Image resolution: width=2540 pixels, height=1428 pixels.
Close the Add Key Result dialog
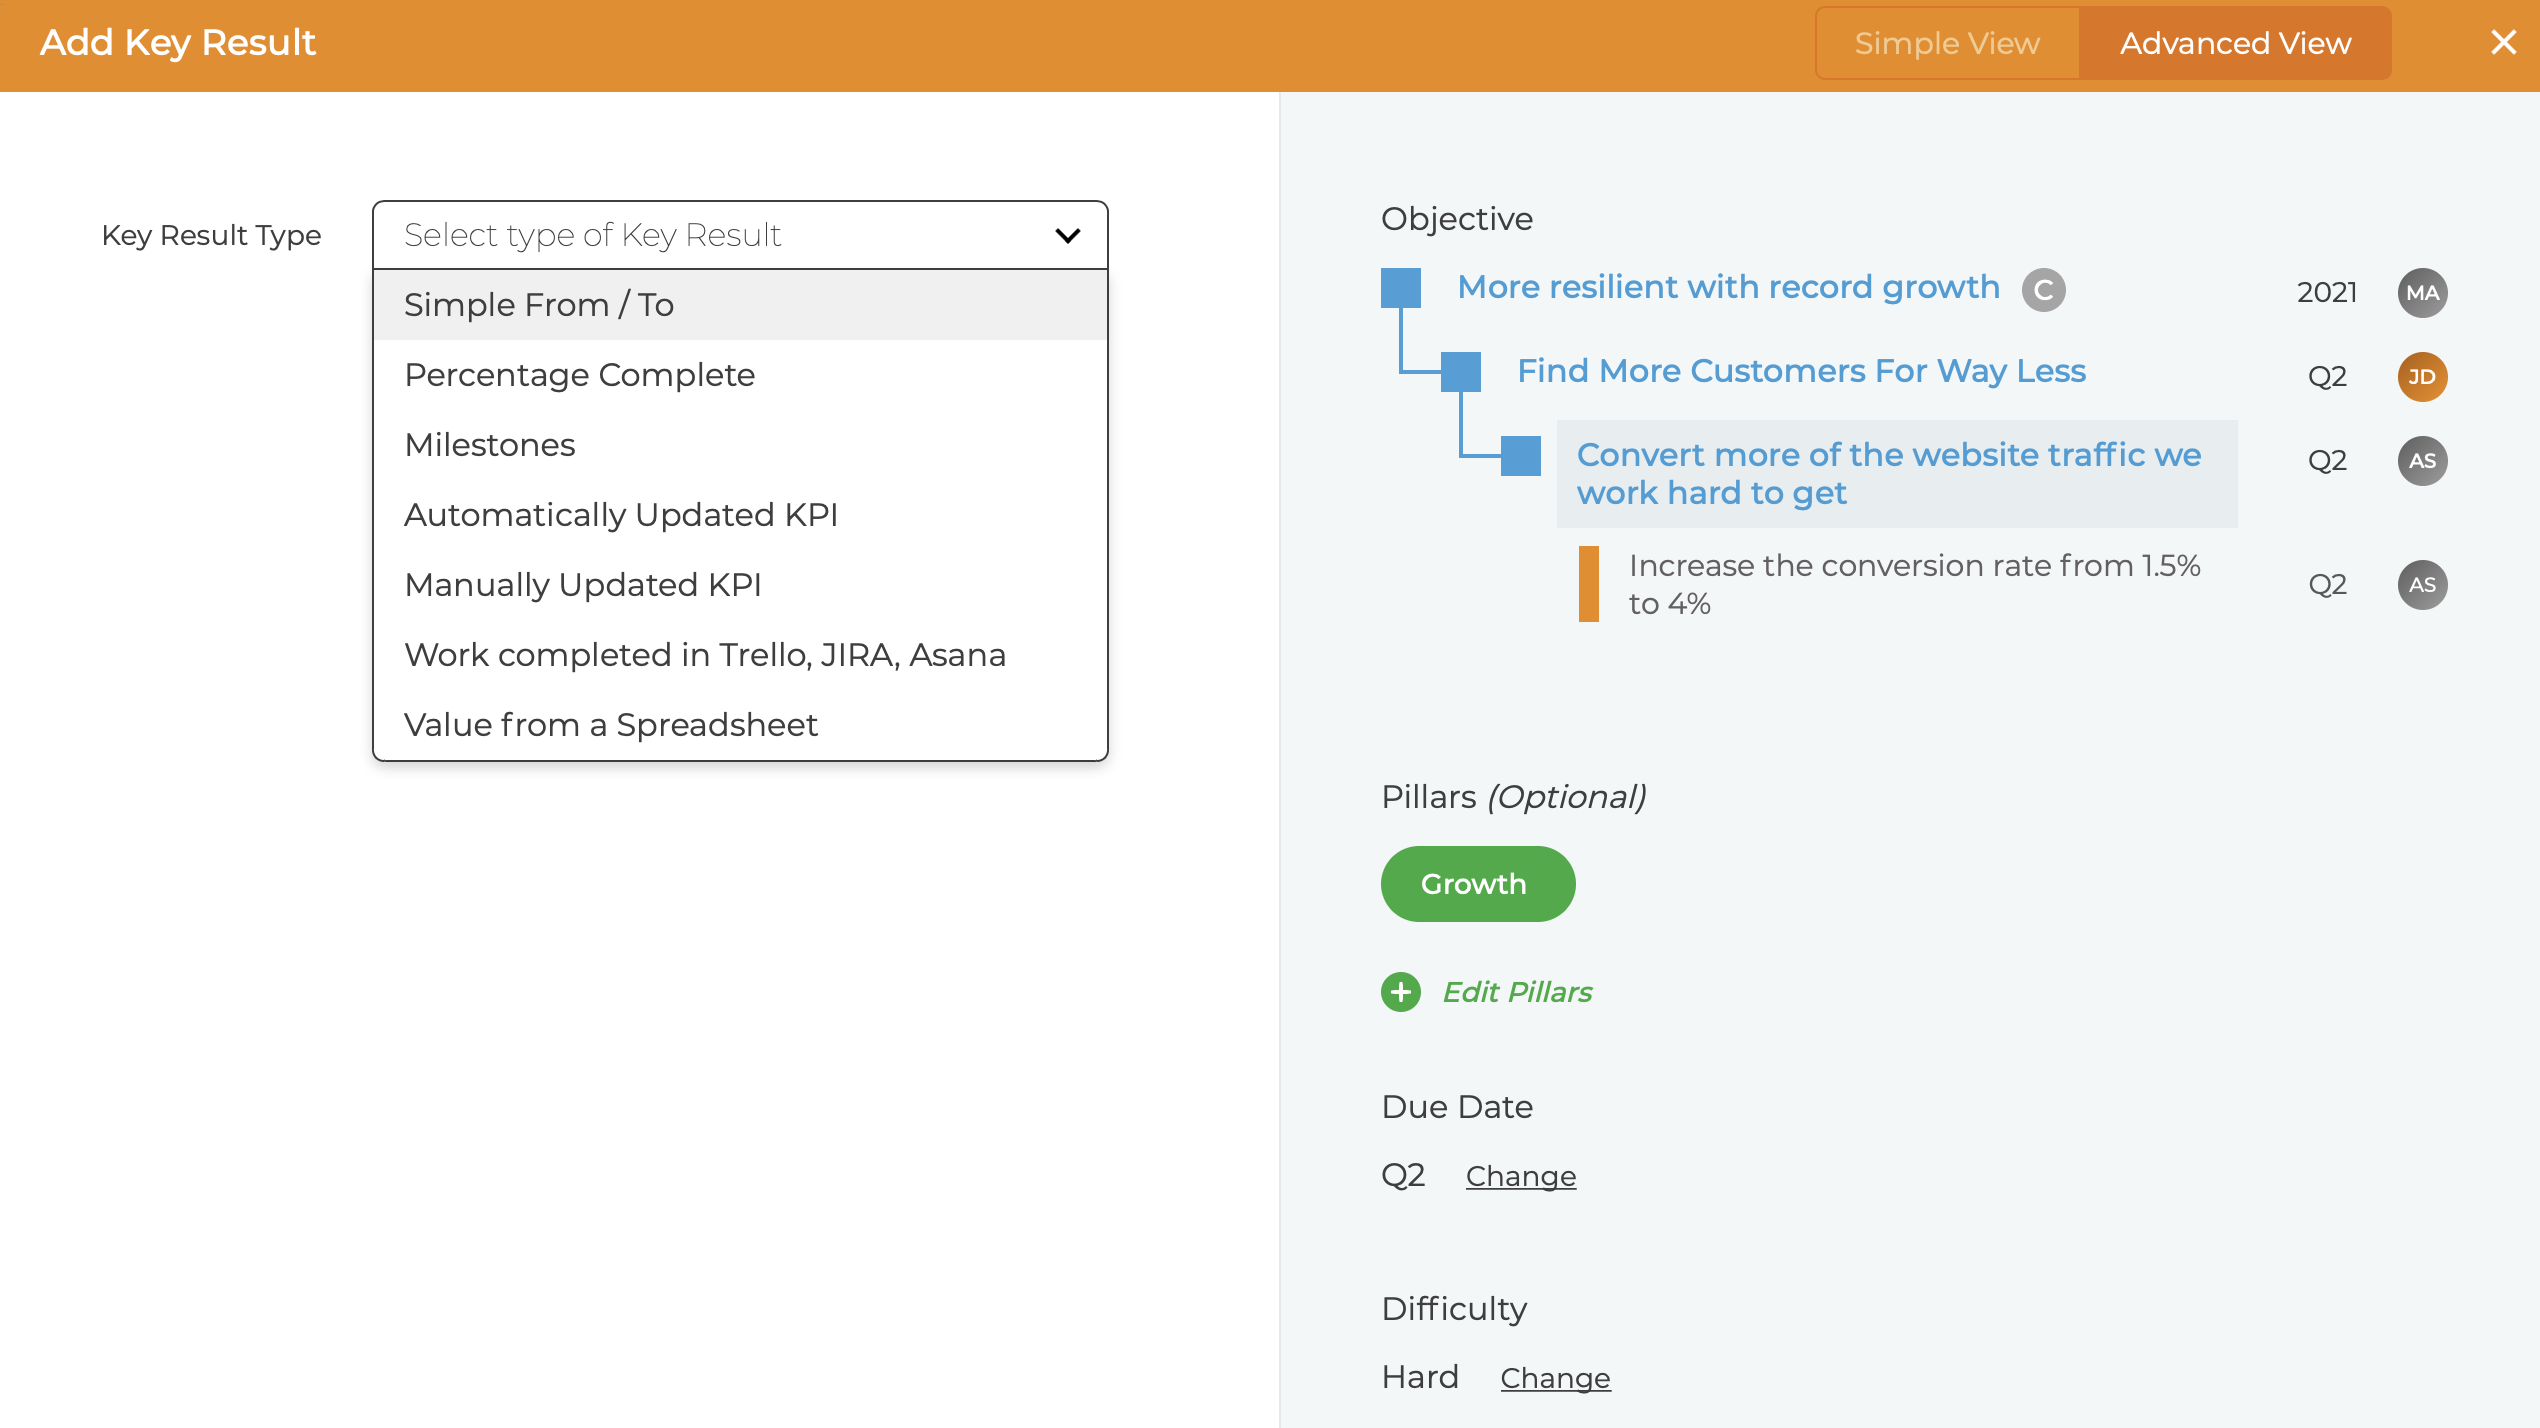point(2503,42)
